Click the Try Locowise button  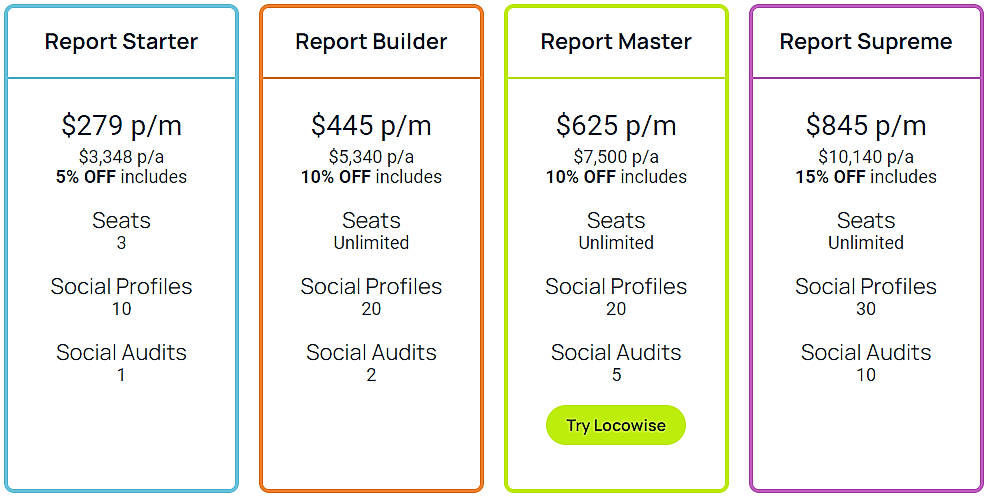[x=615, y=425]
